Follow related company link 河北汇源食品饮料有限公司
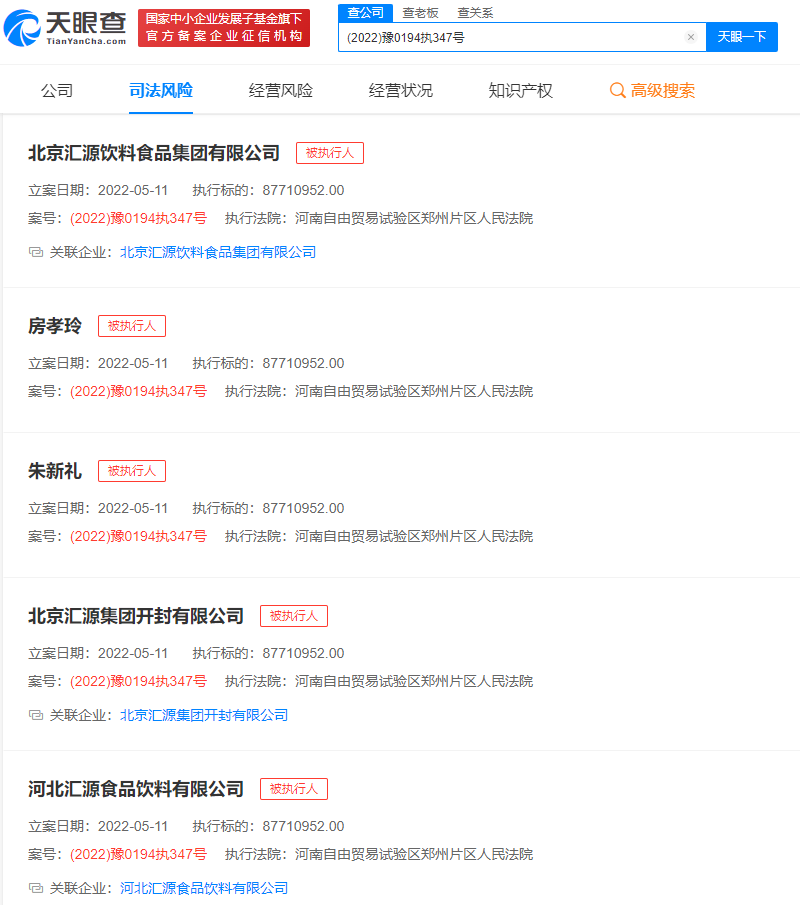 pos(204,888)
